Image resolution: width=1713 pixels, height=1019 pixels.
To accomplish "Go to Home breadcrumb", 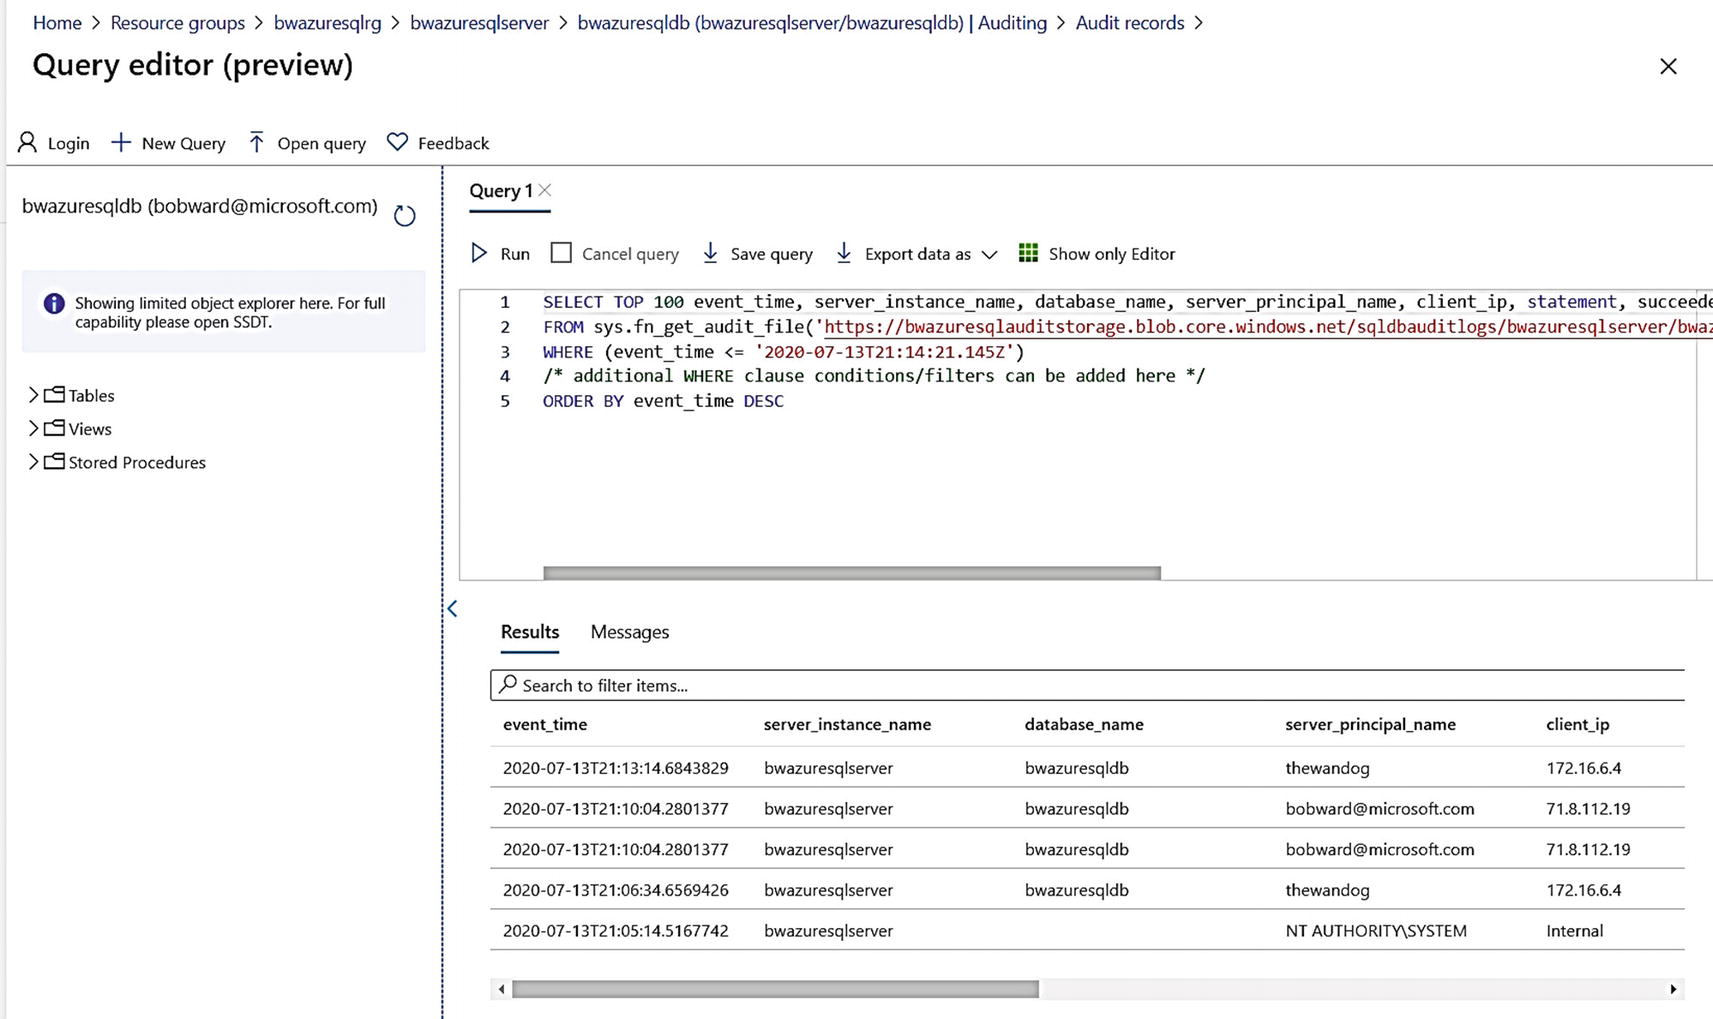I will [57, 23].
